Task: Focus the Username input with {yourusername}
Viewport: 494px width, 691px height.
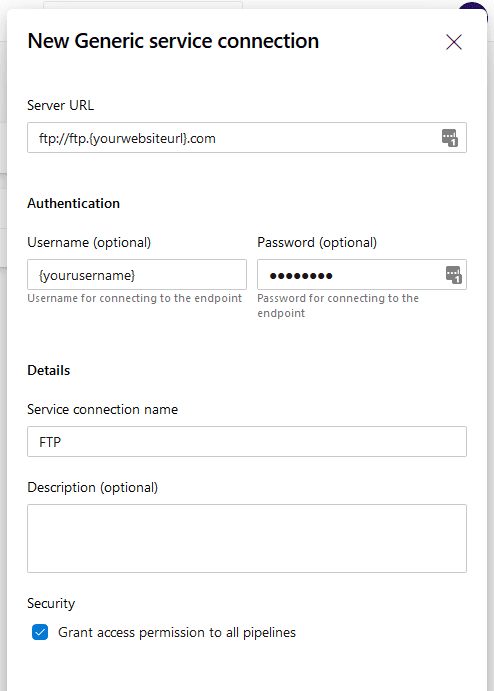Action: pyautogui.click(x=137, y=275)
